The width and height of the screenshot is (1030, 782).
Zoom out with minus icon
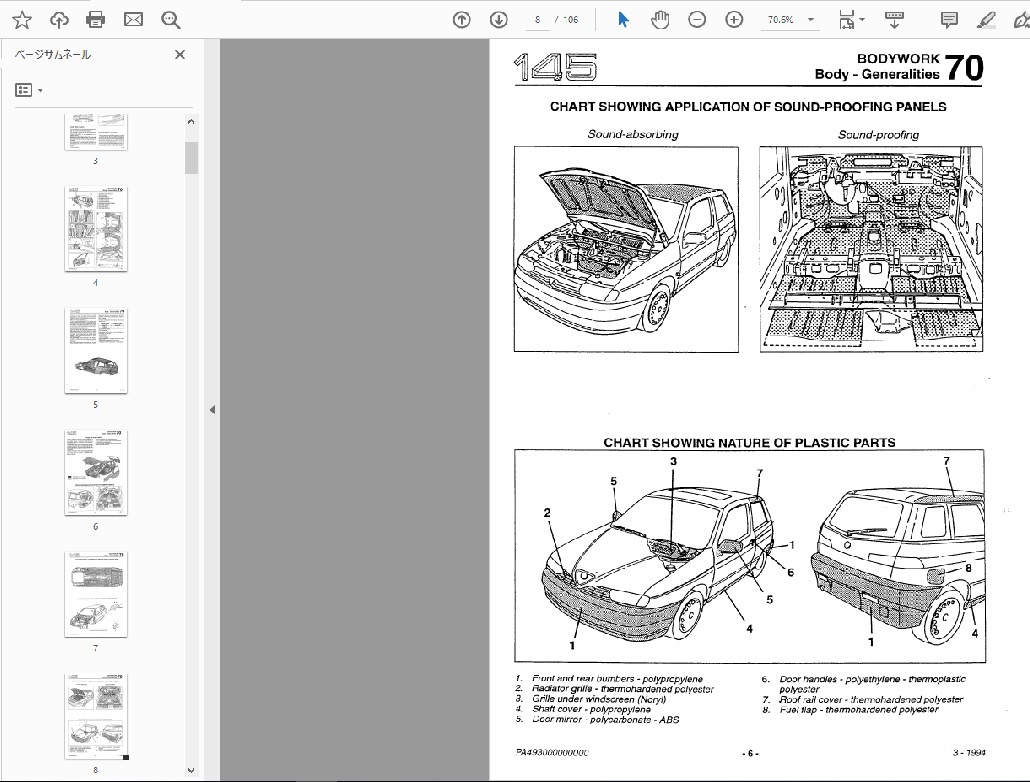tap(697, 20)
